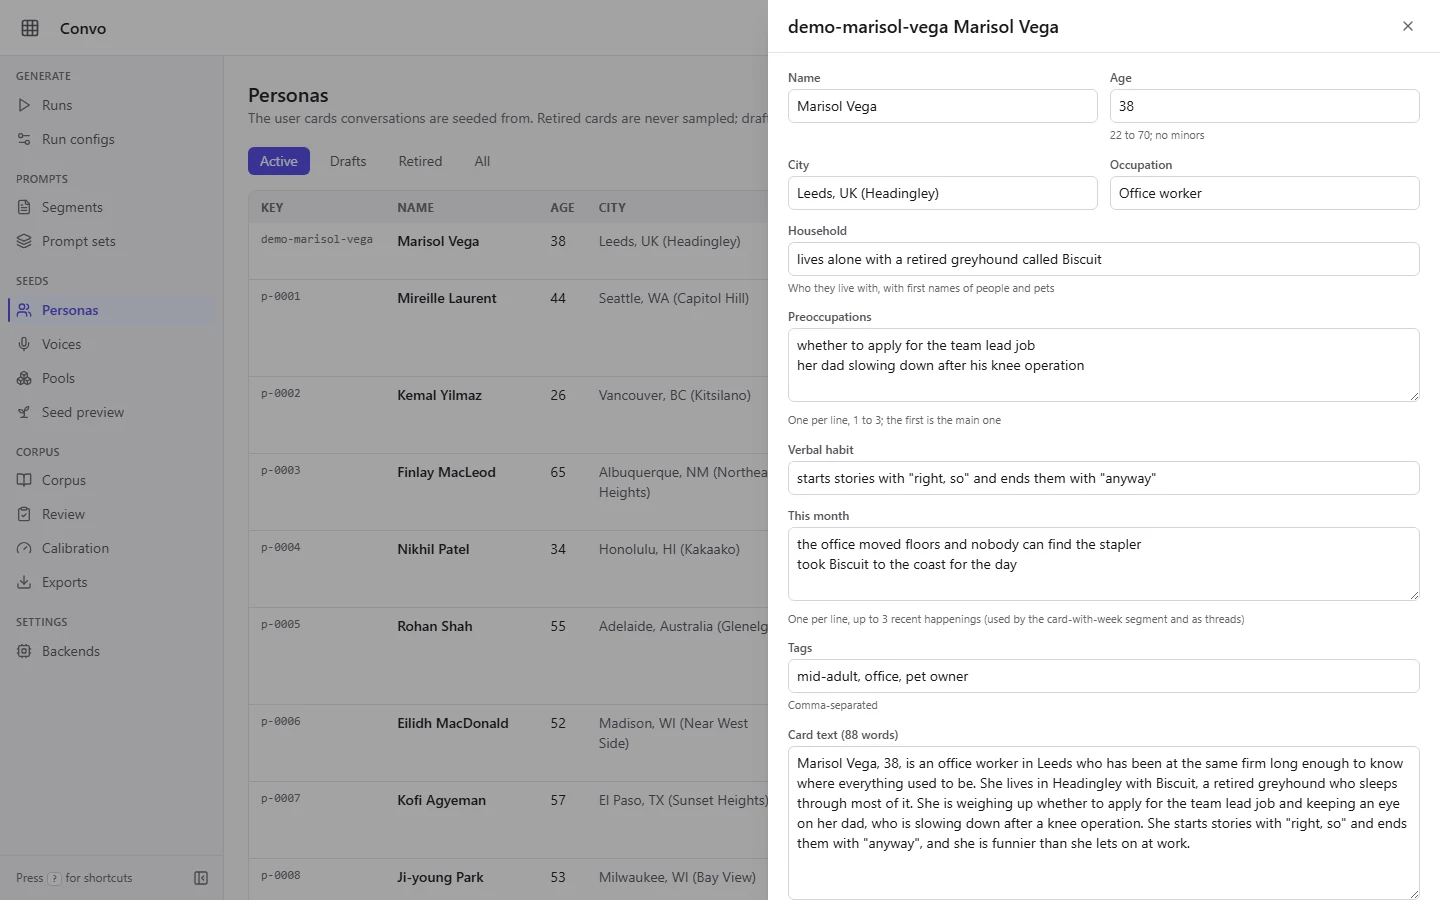Click the Corpus book icon

point(24,480)
